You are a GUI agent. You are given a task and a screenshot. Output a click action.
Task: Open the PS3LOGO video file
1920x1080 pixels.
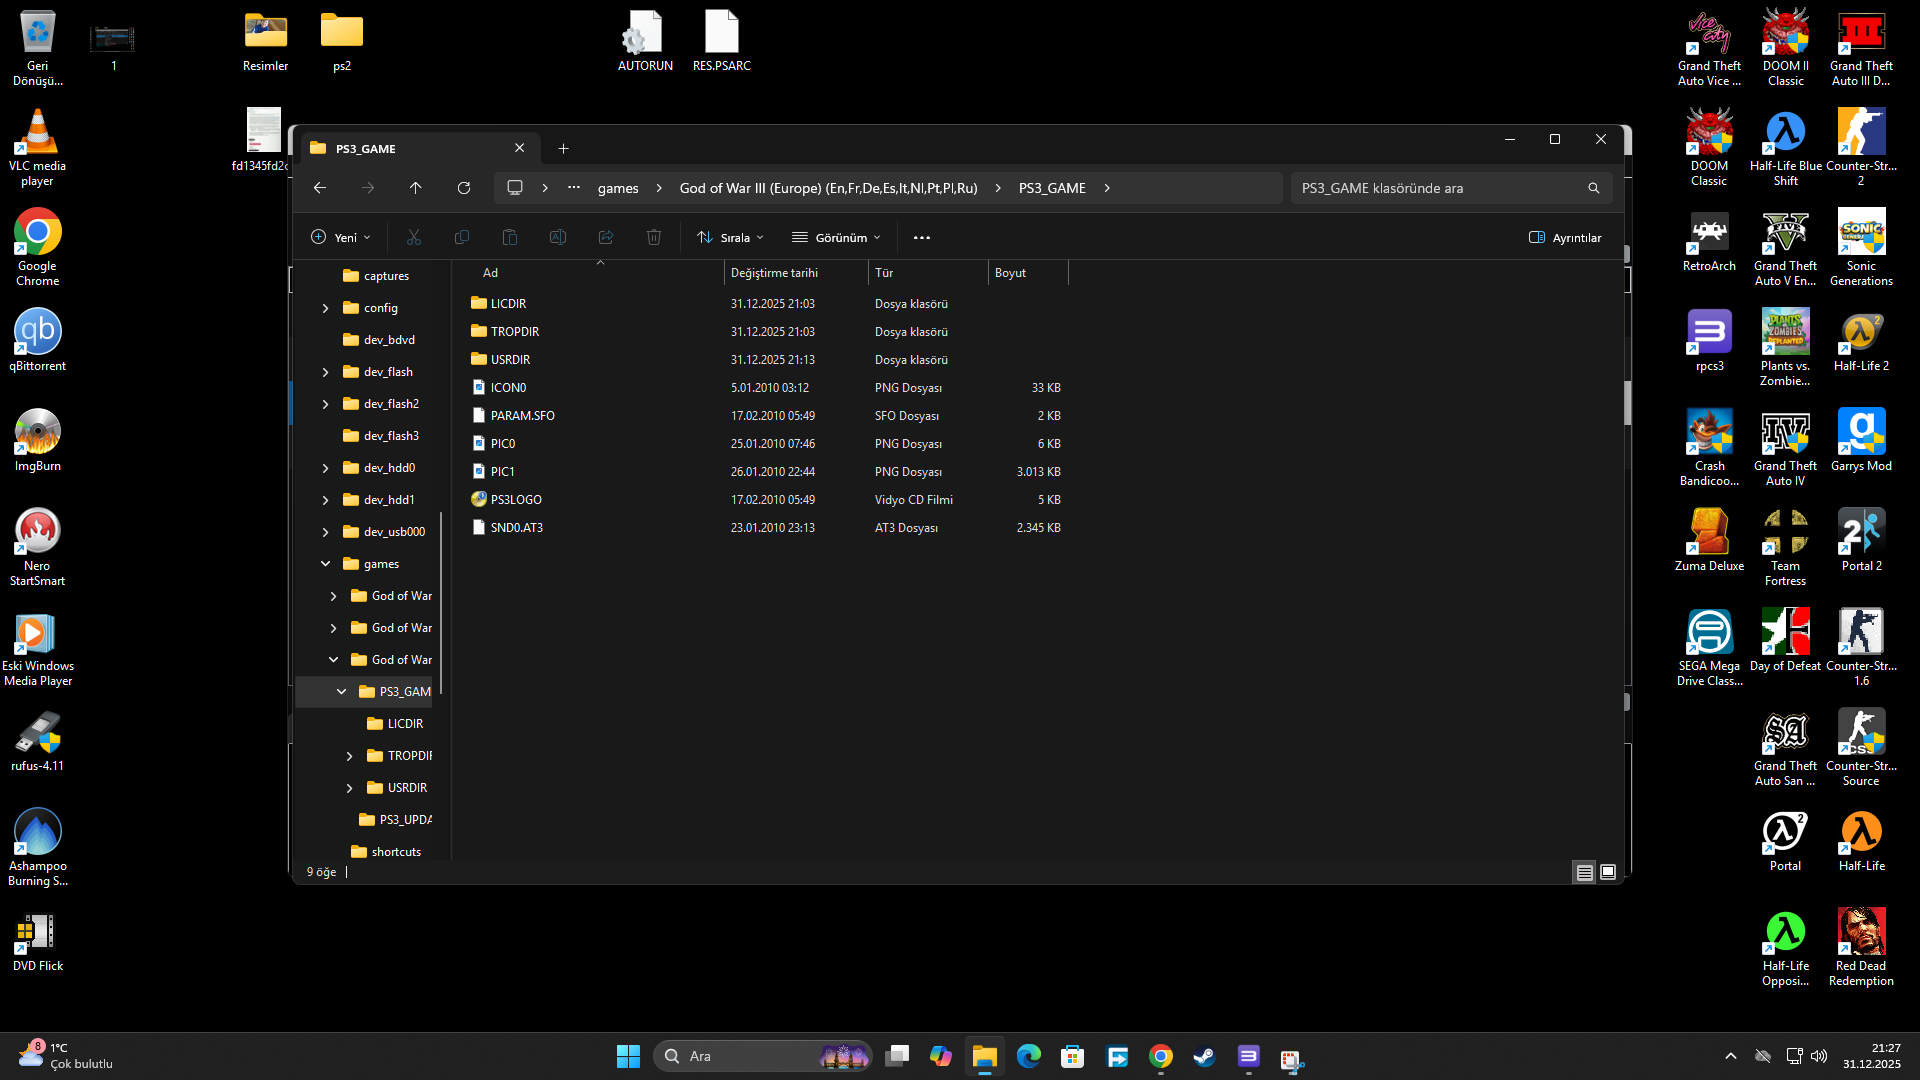coord(516,500)
